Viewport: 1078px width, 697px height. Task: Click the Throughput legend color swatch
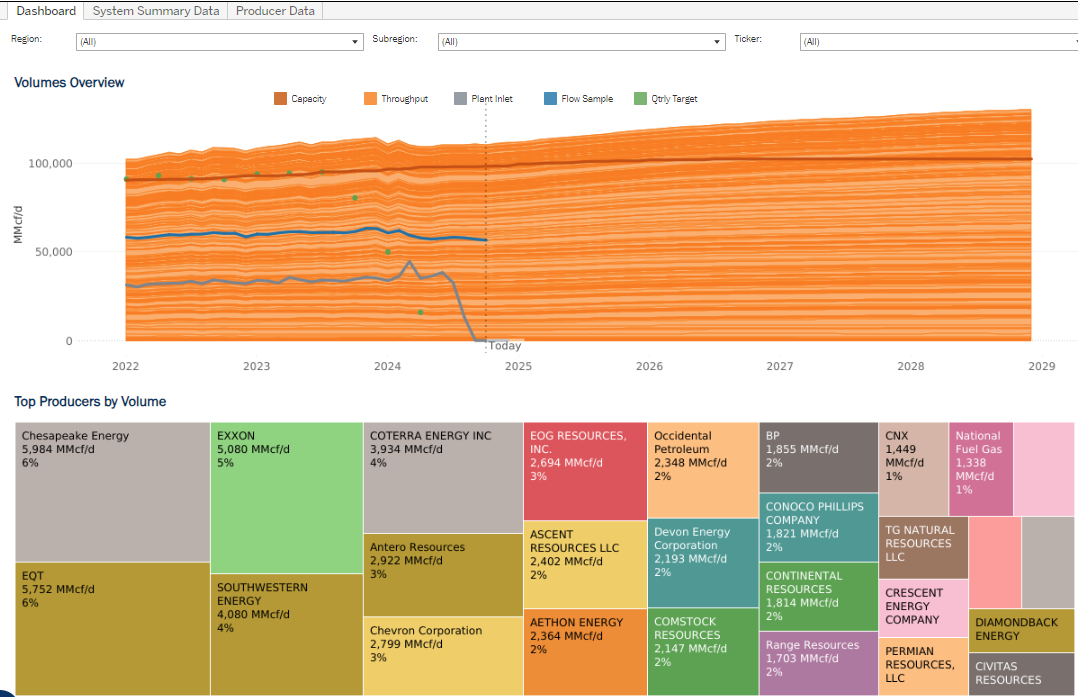point(371,99)
